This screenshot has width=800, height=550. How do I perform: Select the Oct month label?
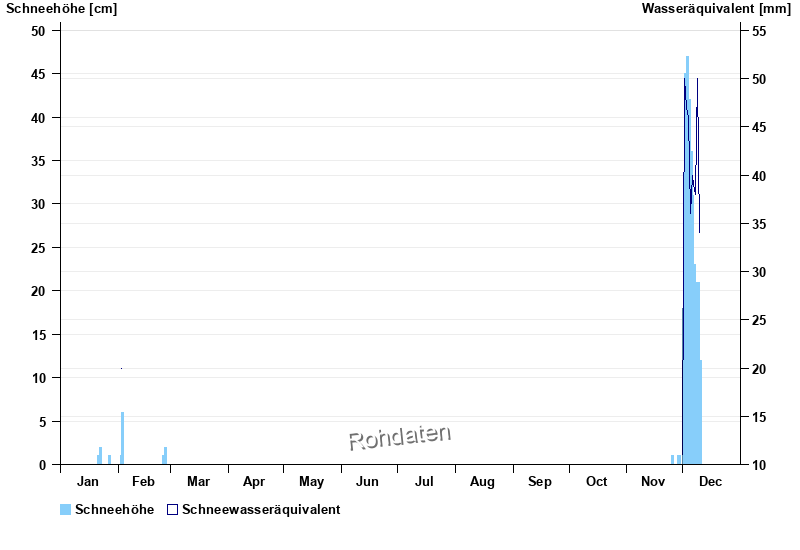(597, 483)
